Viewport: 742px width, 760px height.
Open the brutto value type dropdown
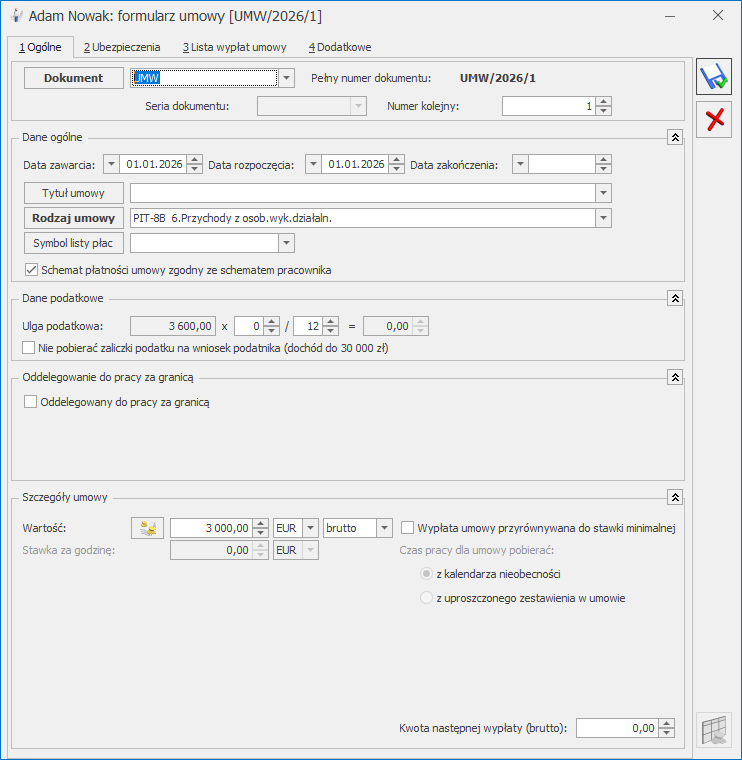(x=384, y=528)
